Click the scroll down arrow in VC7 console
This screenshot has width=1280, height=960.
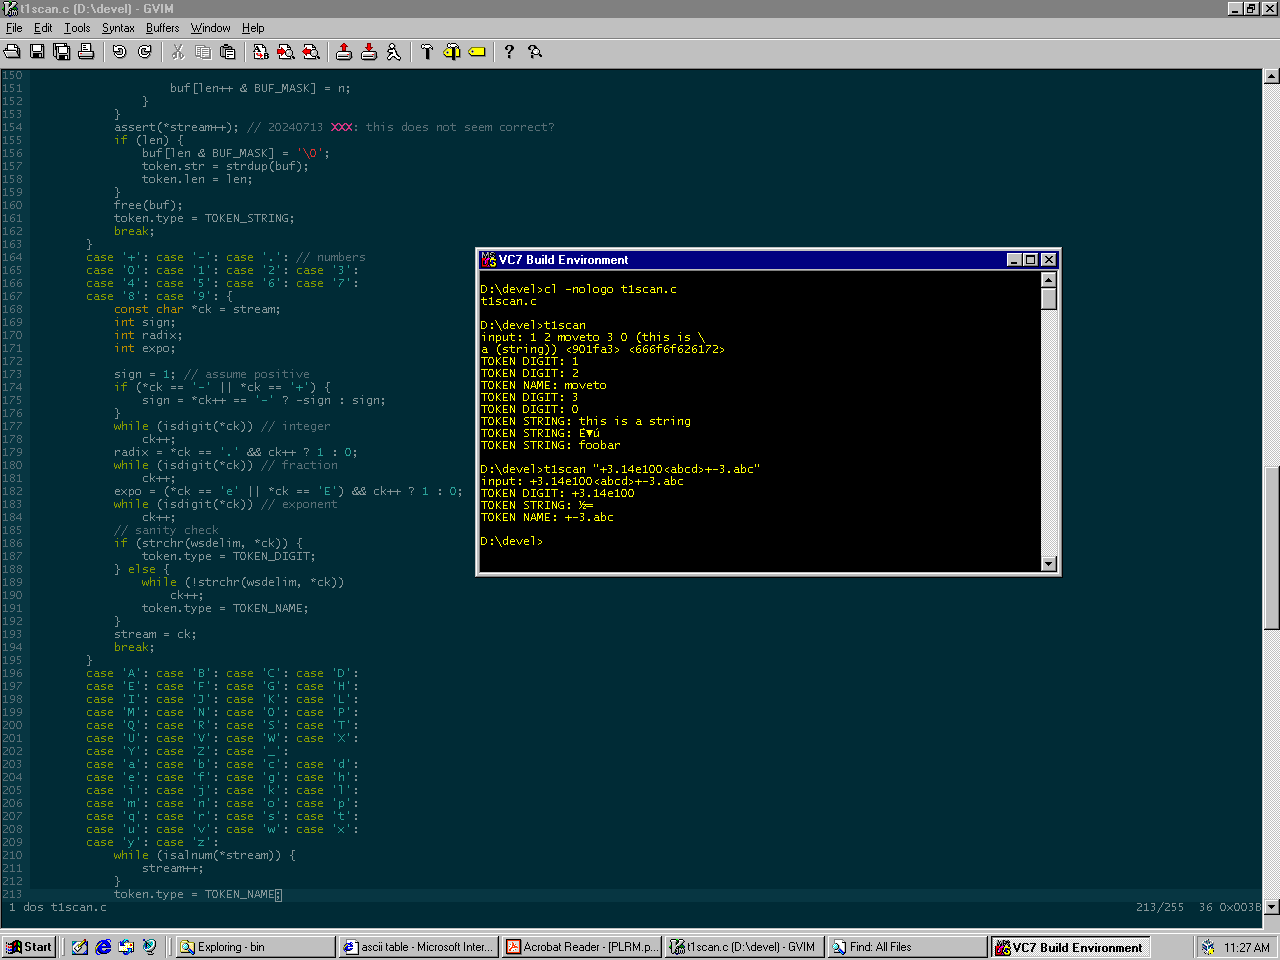[1049, 564]
